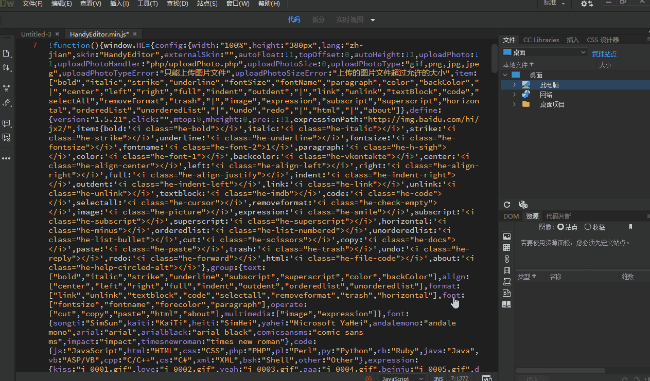The image size is (650, 381).
Task: Click the Expand All code icon in left toolbar
Action: (6, 88)
